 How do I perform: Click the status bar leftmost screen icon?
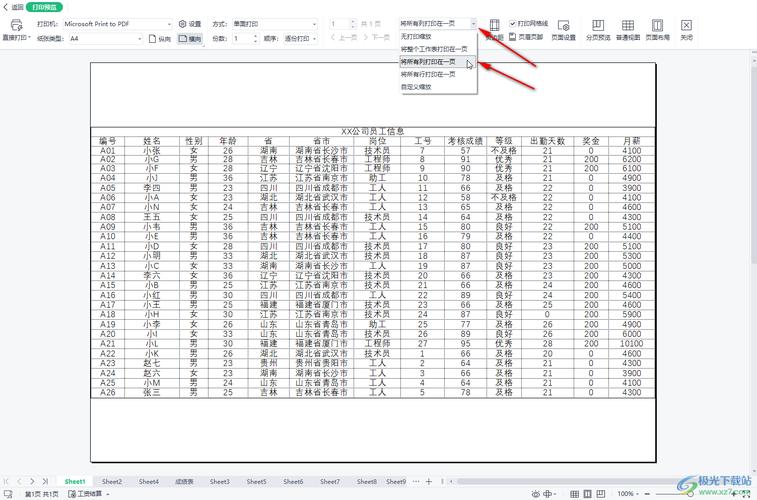8,494
